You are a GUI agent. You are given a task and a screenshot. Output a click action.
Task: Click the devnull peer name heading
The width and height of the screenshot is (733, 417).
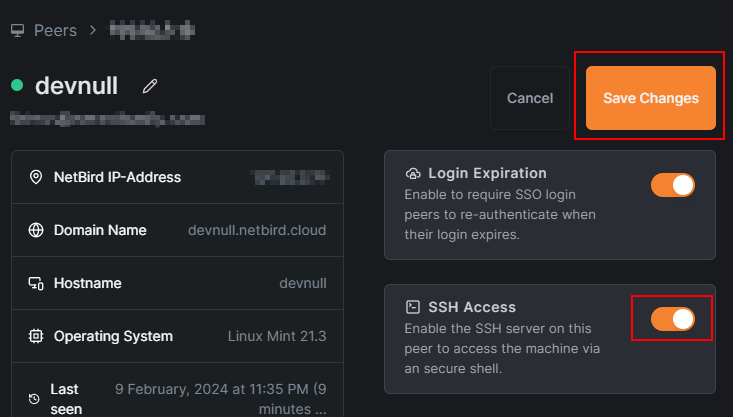pyautogui.click(x=76, y=86)
